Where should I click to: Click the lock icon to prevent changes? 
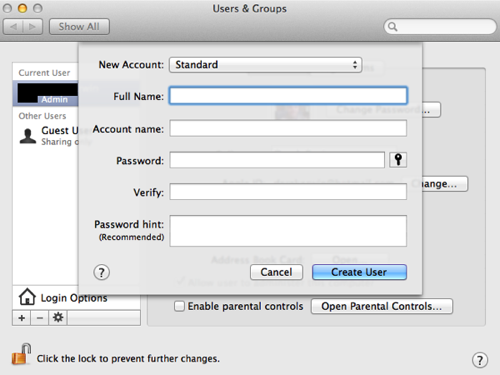[x=21, y=355]
